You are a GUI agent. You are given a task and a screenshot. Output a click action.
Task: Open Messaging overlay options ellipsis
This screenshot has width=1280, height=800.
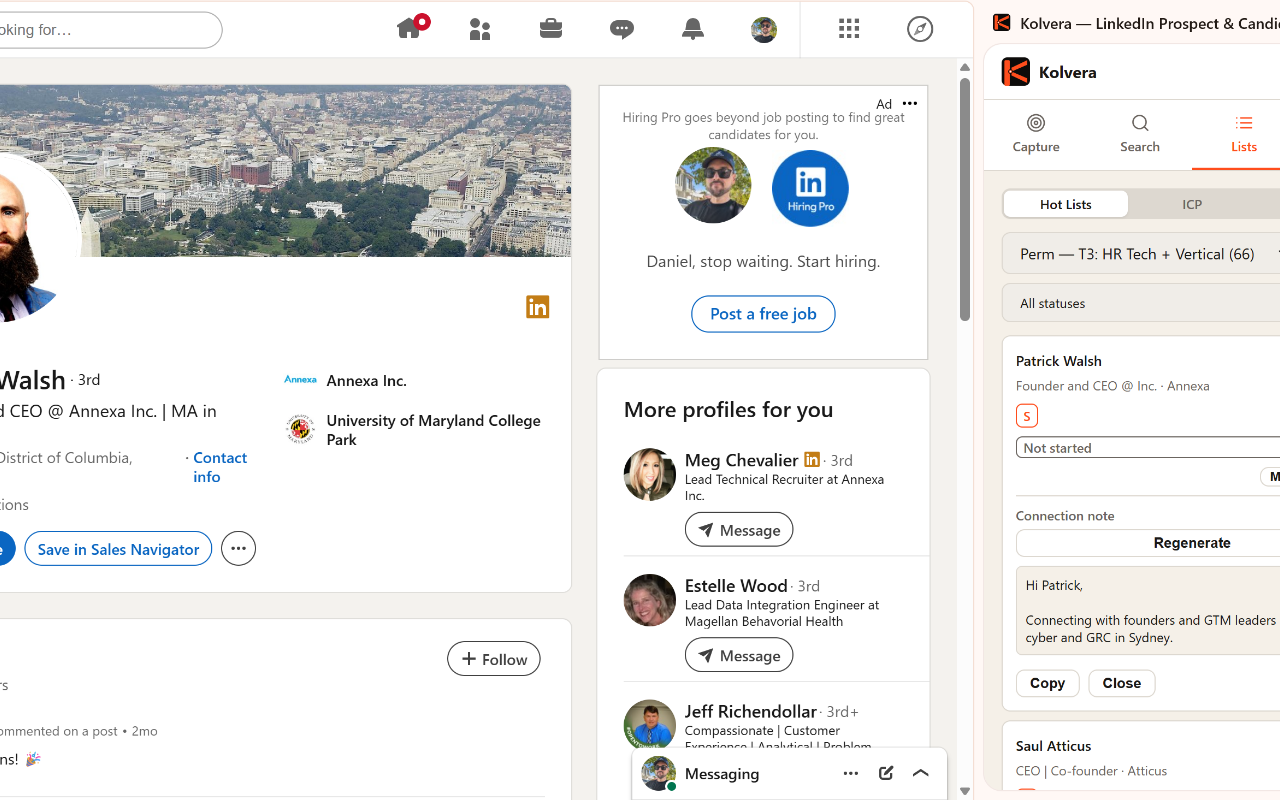click(851, 773)
